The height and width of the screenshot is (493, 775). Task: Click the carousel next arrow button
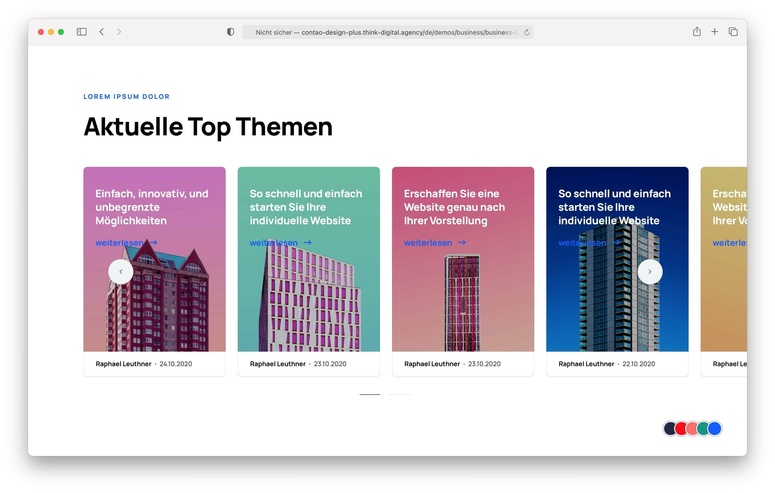(650, 271)
